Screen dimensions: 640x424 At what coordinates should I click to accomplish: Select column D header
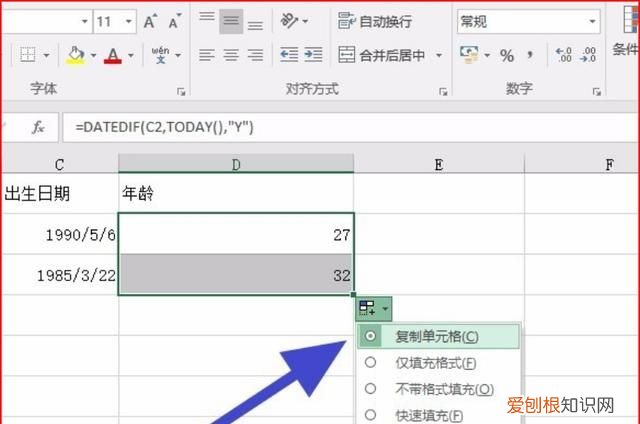click(236, 164)
